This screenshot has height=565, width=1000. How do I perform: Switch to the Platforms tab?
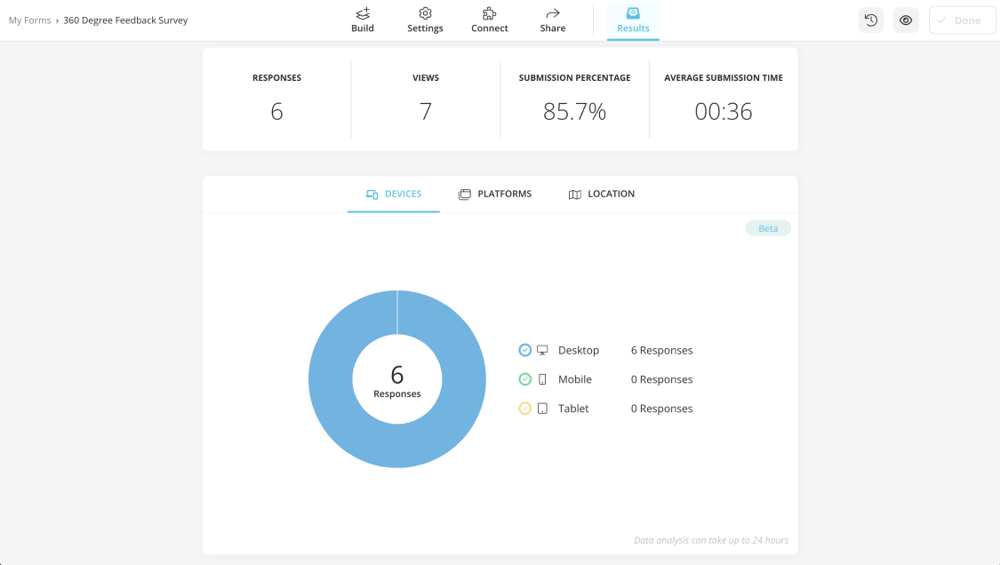pos(495,194)
